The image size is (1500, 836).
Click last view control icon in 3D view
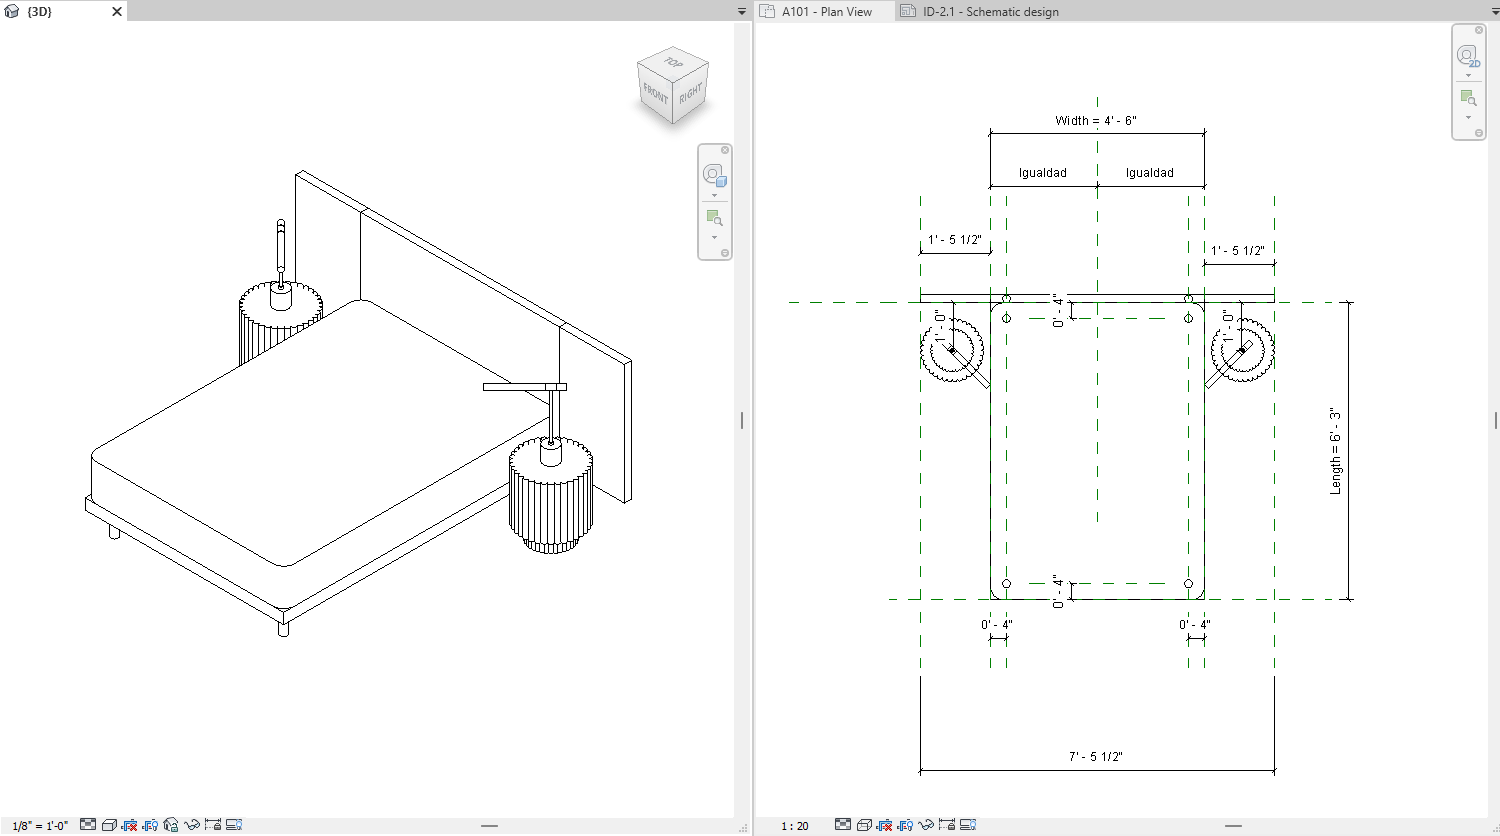point(234,825)
